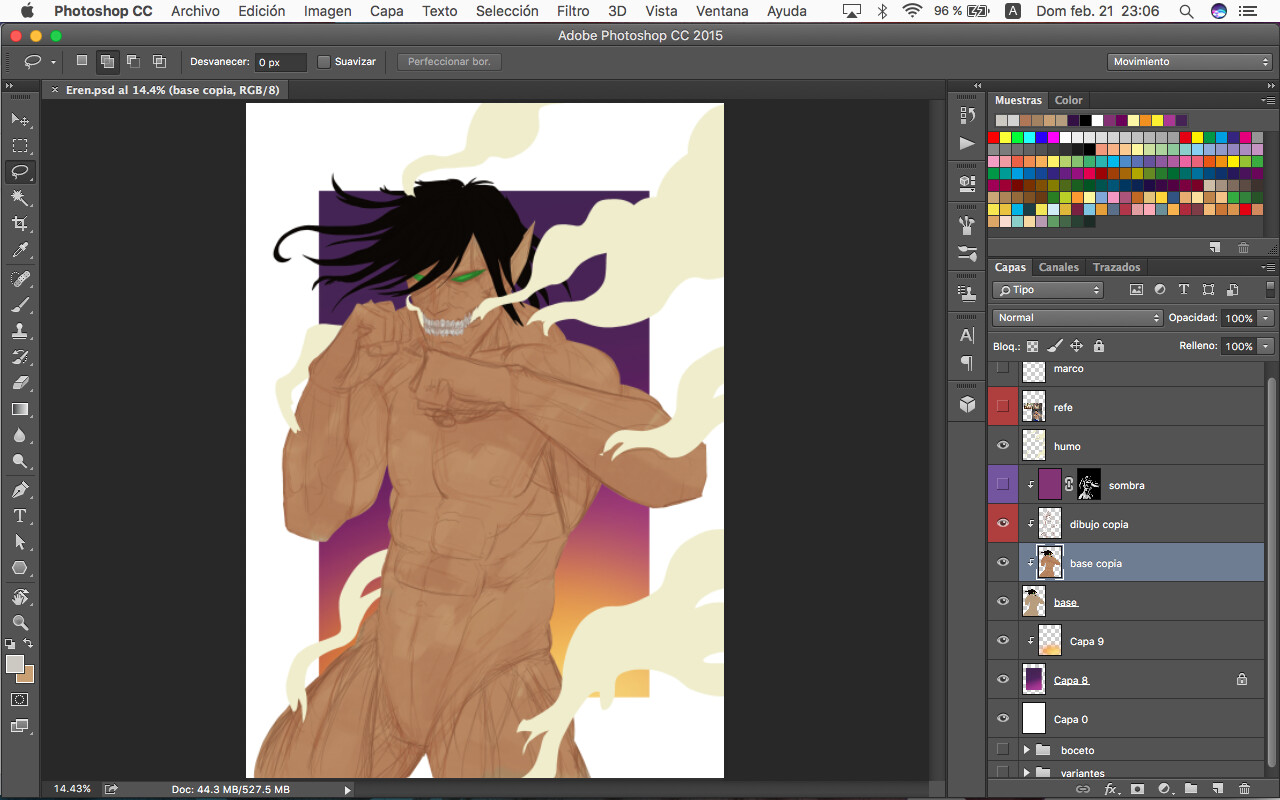Screen dimensions: 1280x800
Task: Select the Healing Brush tool
Action: [x=20, y=279]
